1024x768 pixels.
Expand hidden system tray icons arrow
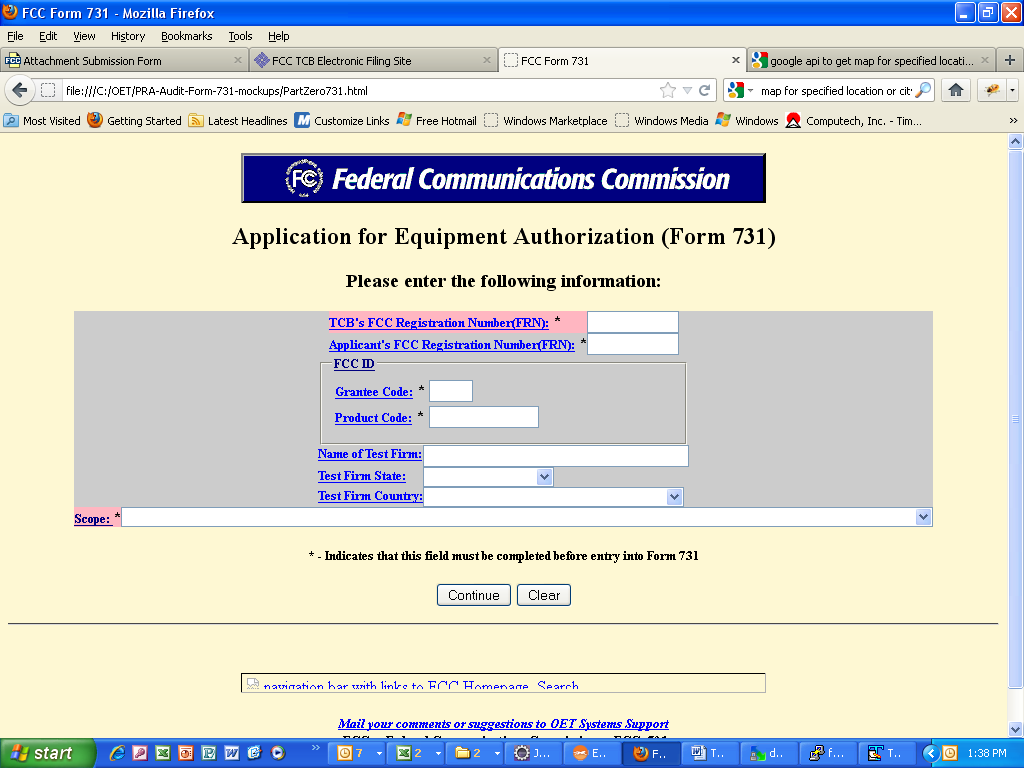[x=932, y=753]
